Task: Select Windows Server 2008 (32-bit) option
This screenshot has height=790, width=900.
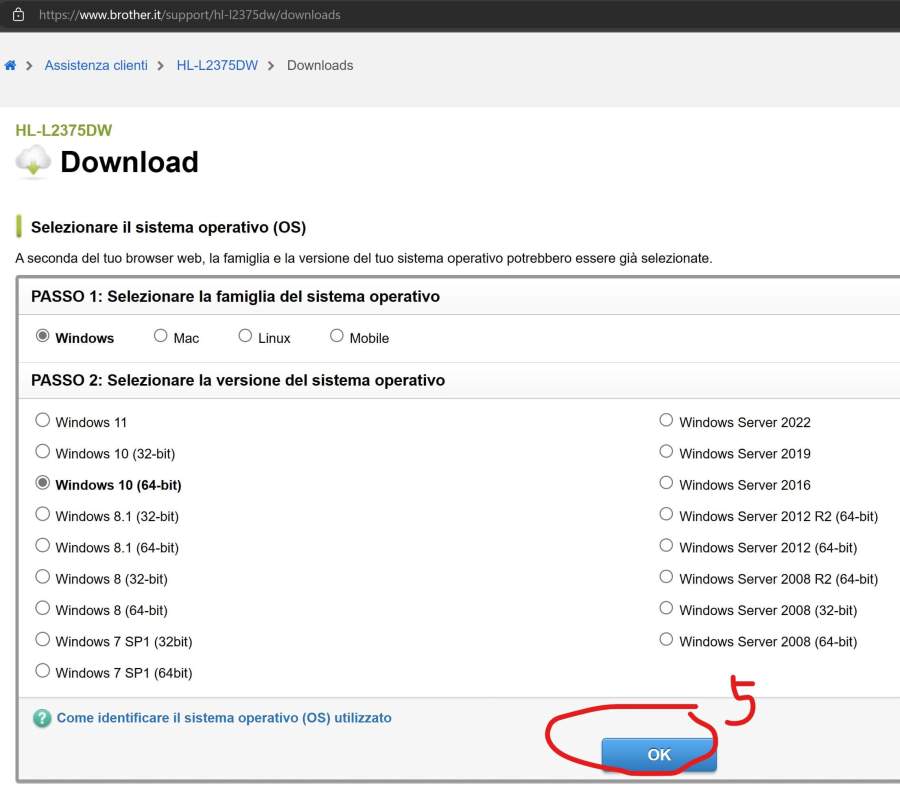Action: [x=666, y=608]
